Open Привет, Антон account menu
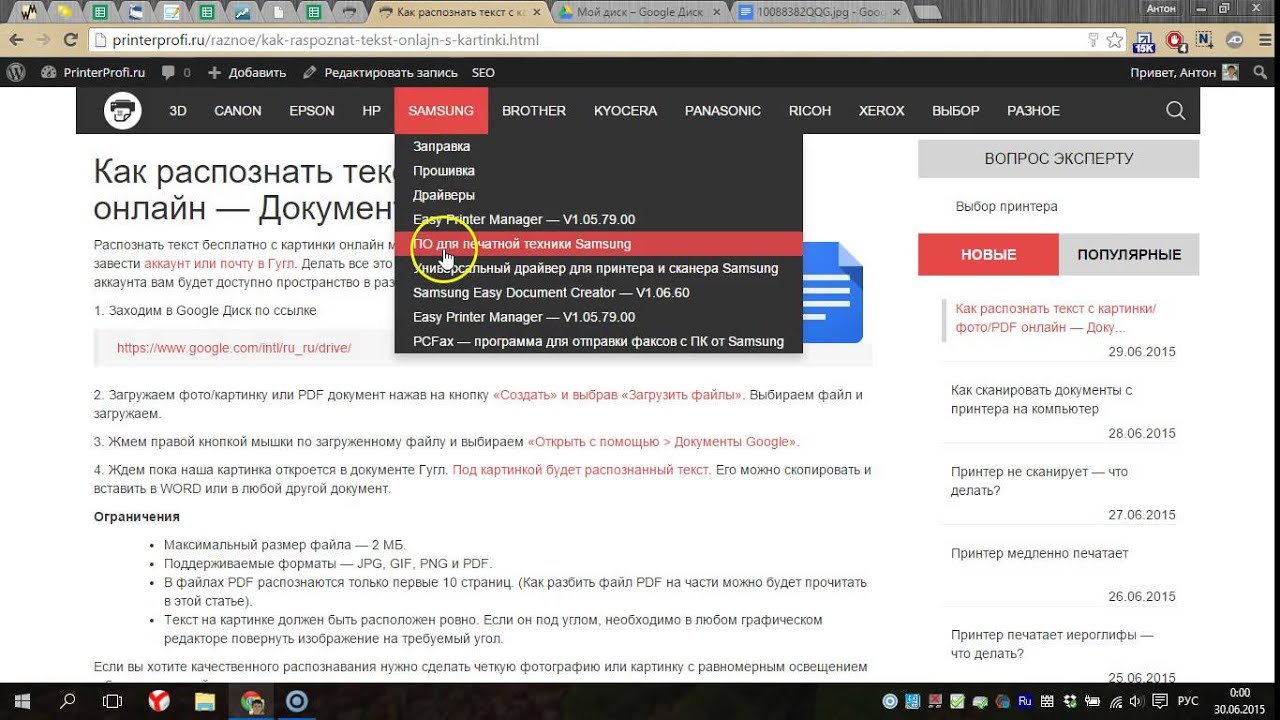This screenshot has width=1280, height=720. tap(1182, 73)
